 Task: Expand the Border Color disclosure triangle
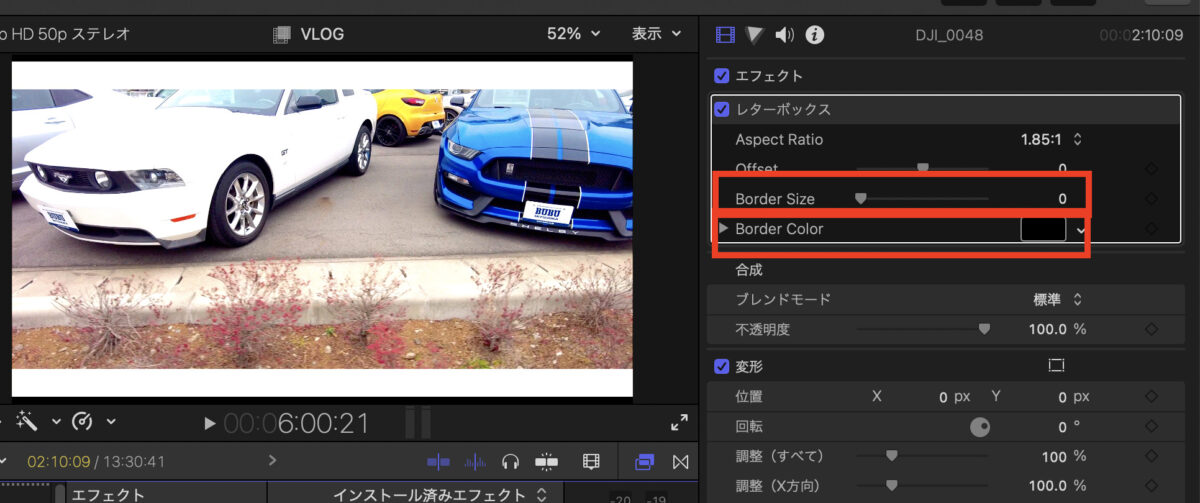[x=724, y=229]
